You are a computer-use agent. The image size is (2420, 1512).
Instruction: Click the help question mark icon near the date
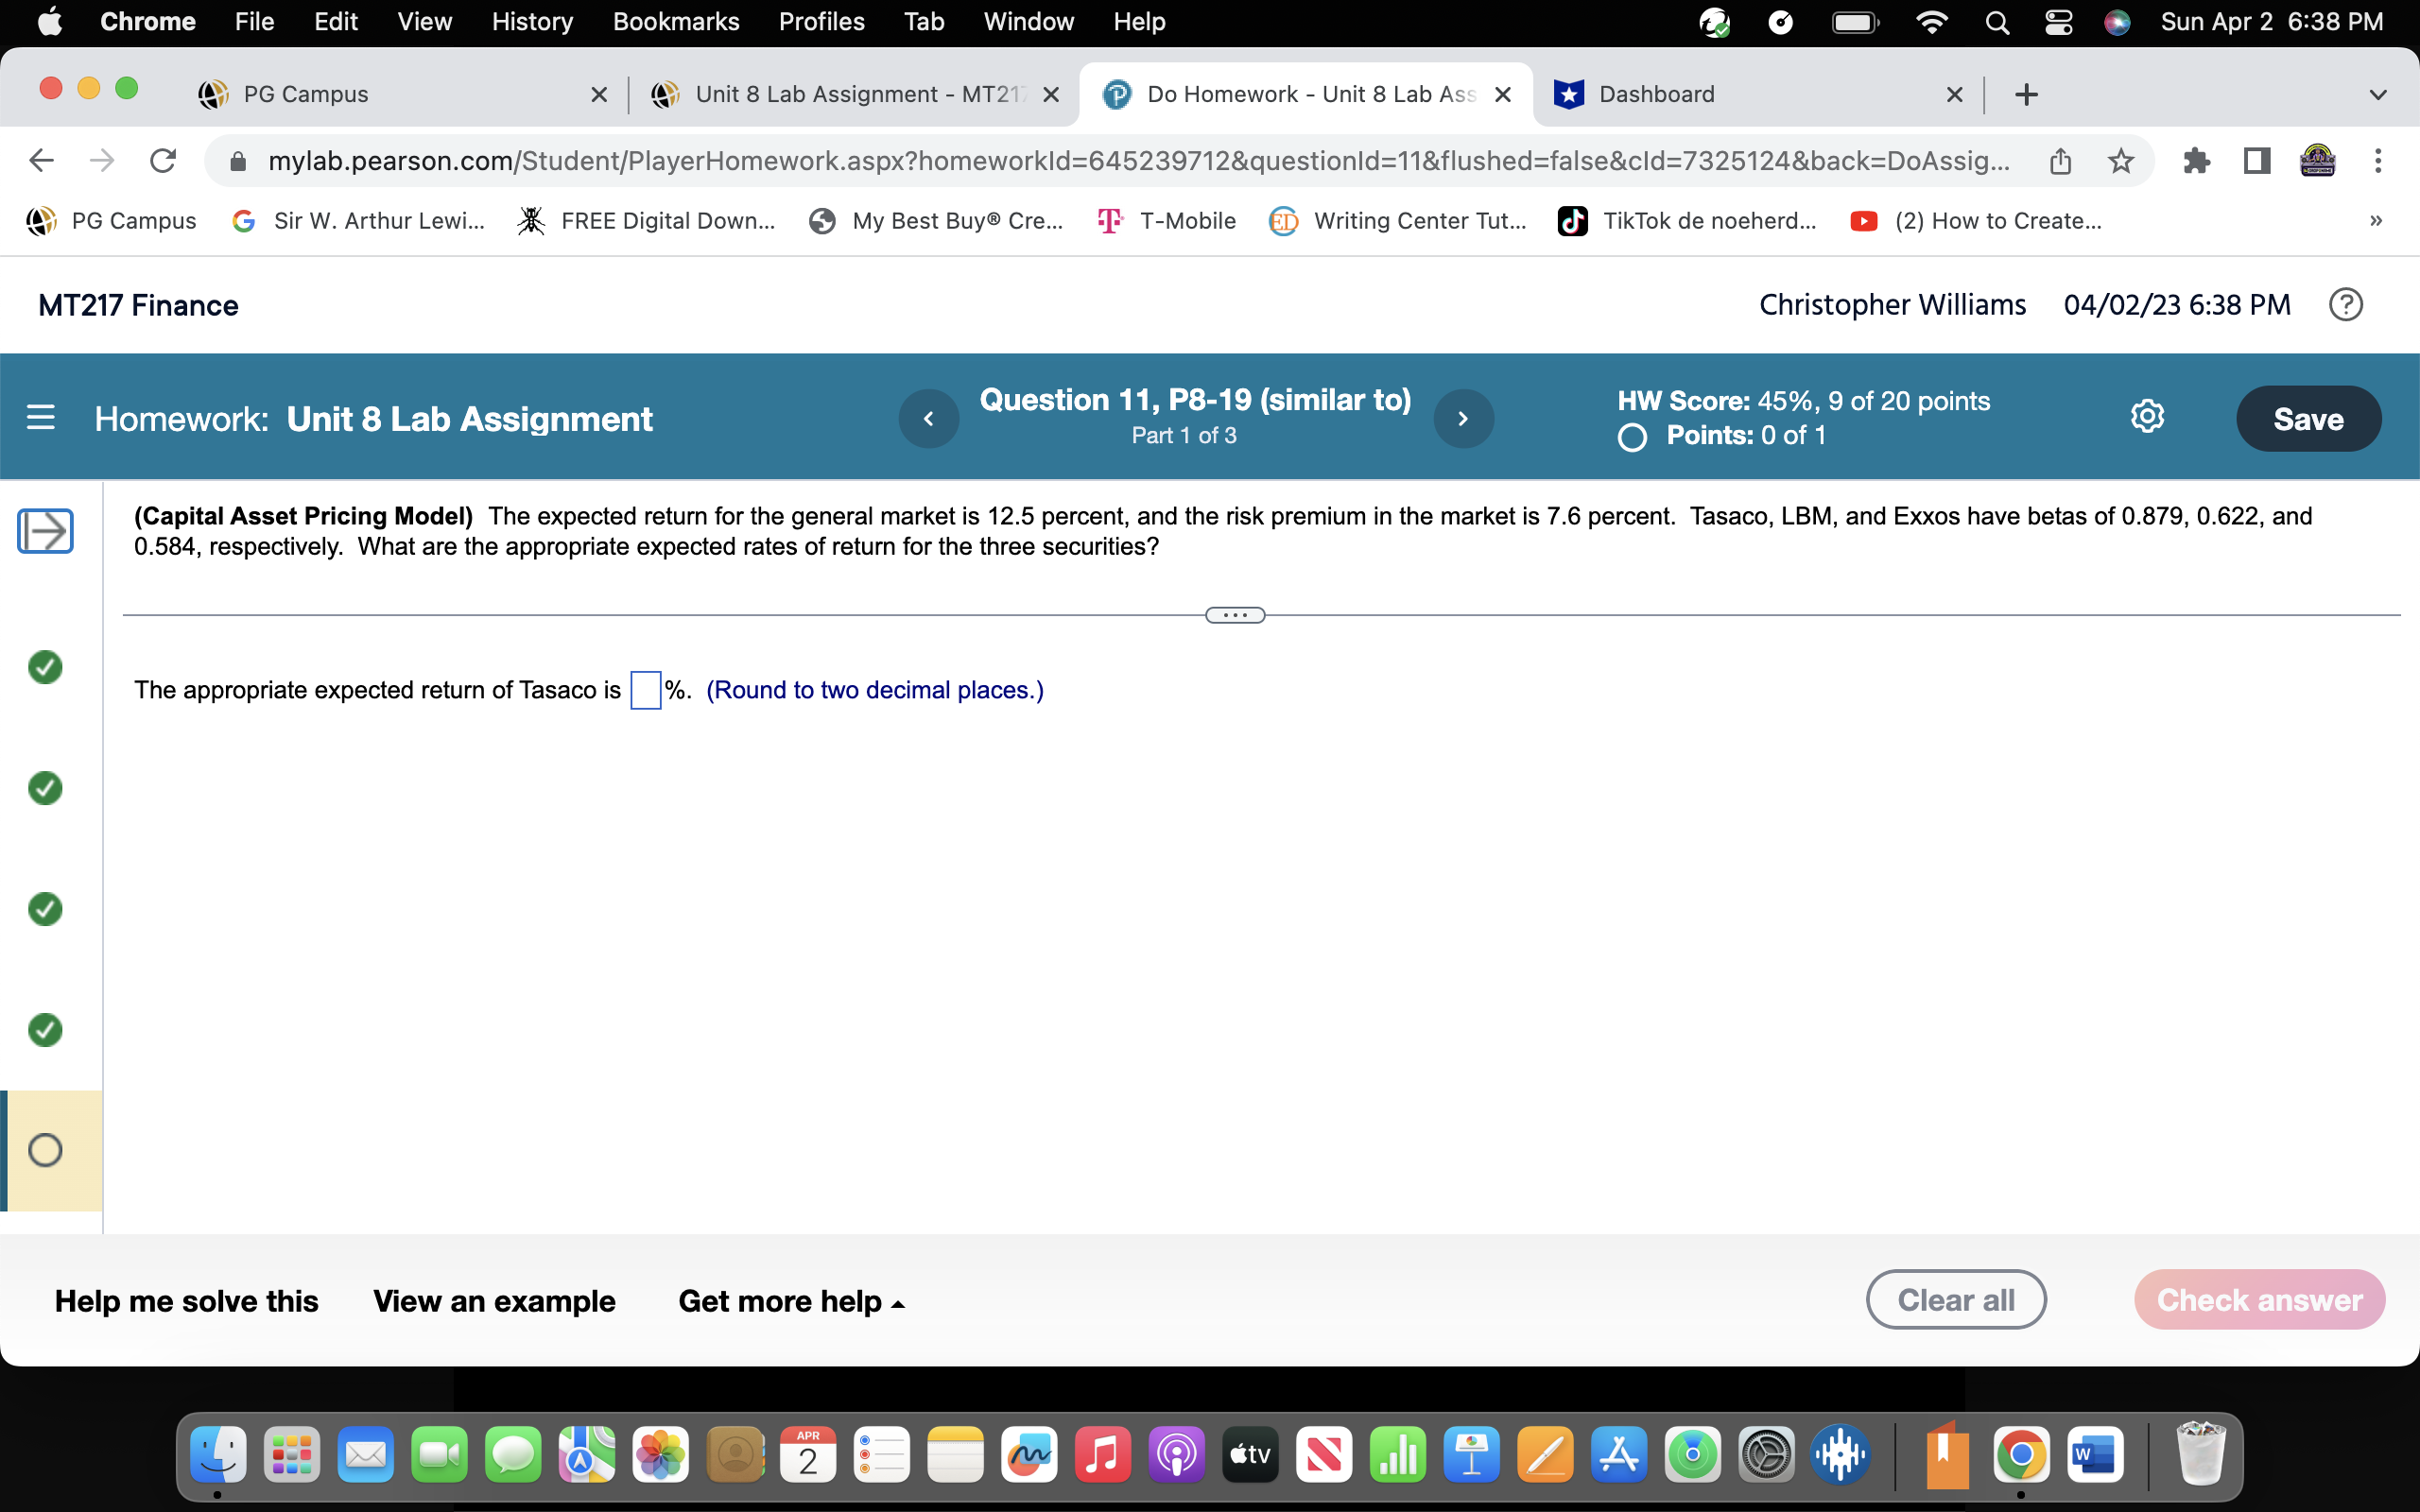[2345, 304]
